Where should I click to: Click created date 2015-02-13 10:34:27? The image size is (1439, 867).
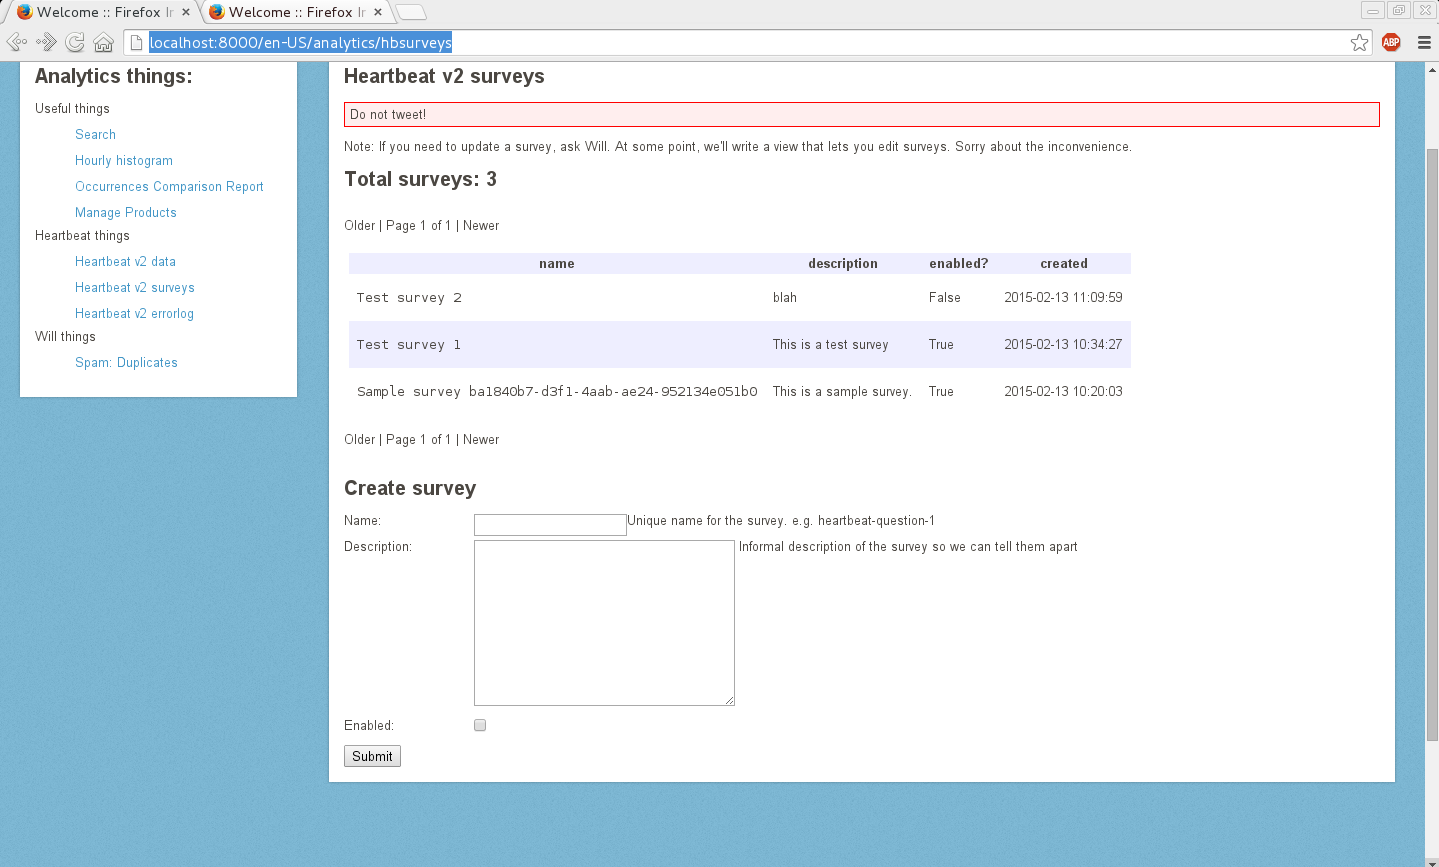1063,345
